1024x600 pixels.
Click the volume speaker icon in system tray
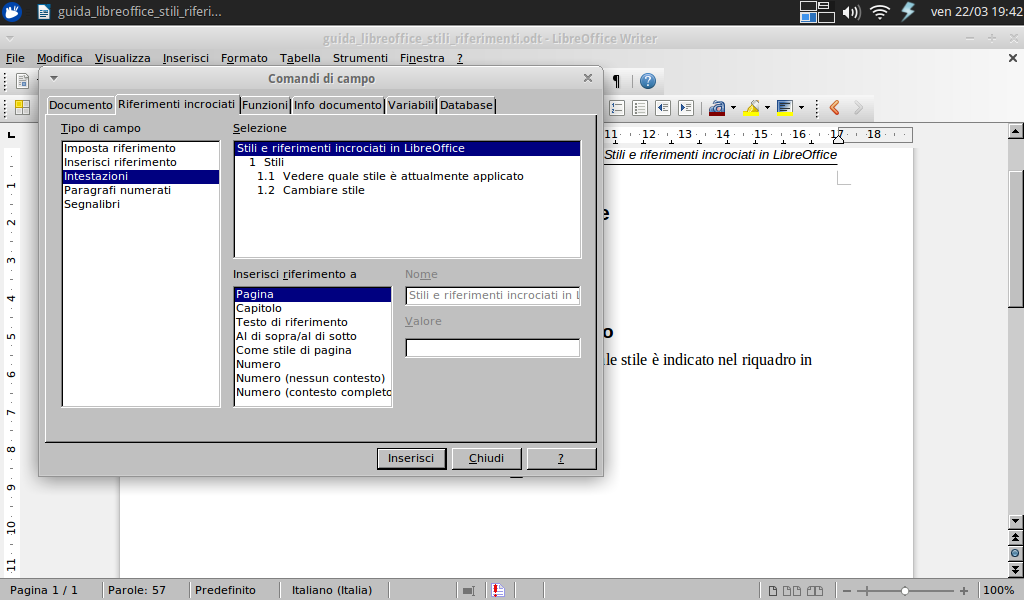coord(851,12)
